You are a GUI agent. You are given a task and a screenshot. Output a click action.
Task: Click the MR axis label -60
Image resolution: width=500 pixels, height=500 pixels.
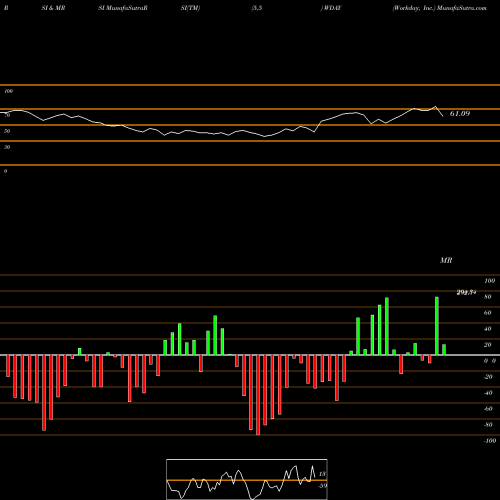[488, 409]
